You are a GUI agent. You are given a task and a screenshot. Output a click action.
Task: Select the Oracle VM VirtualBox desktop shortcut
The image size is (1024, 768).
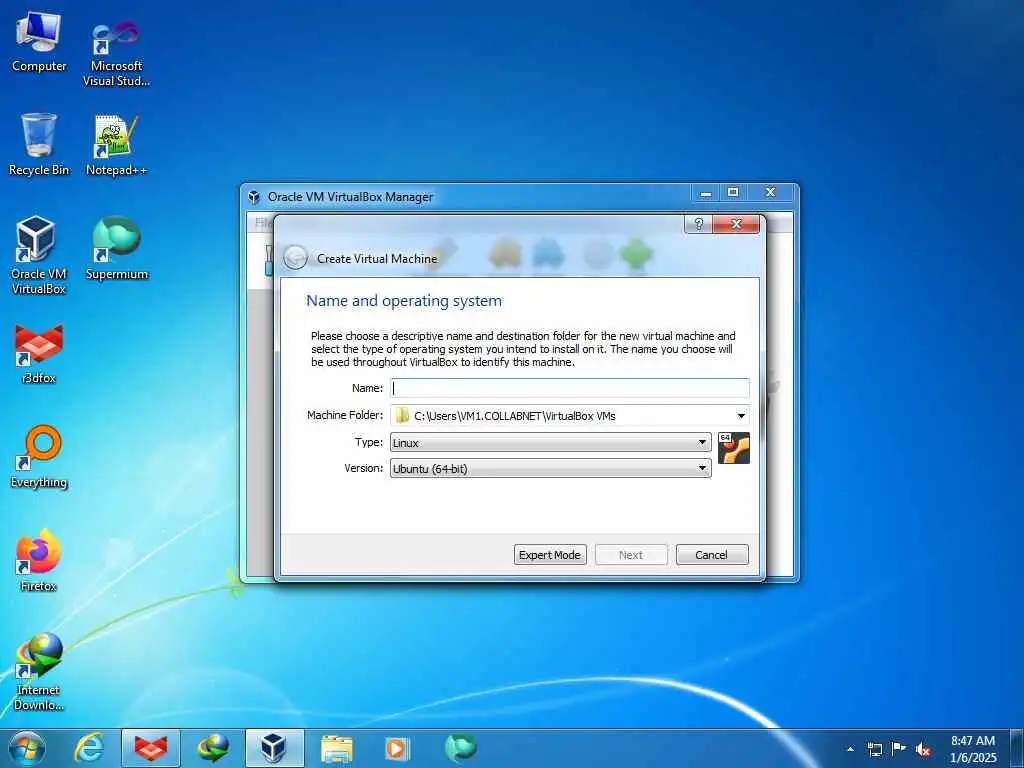click(x=39, y=255)
